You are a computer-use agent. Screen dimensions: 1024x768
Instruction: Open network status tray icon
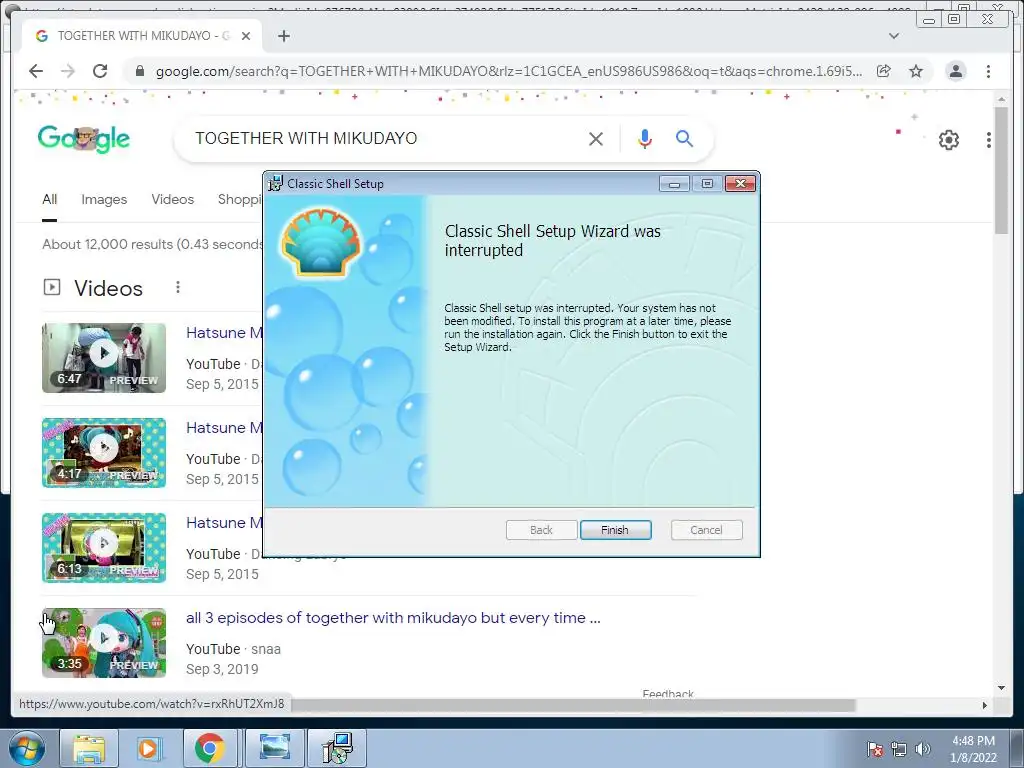click(x=899, y=749)
